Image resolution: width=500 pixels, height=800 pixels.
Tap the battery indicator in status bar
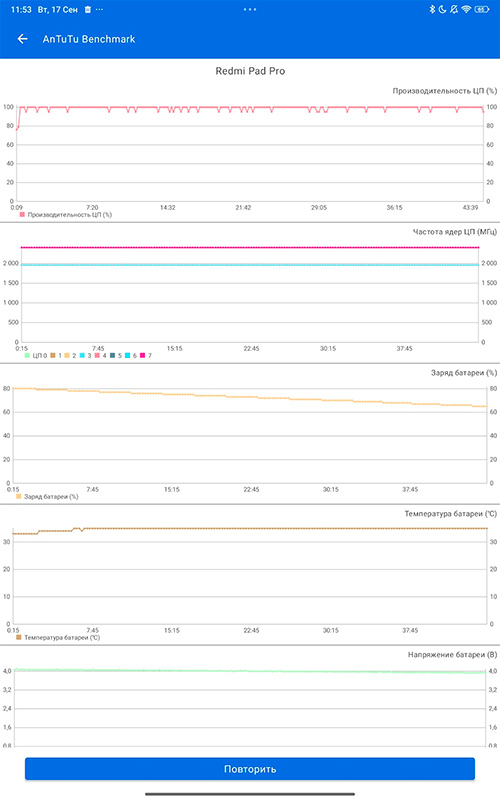[x=482, y=9]
